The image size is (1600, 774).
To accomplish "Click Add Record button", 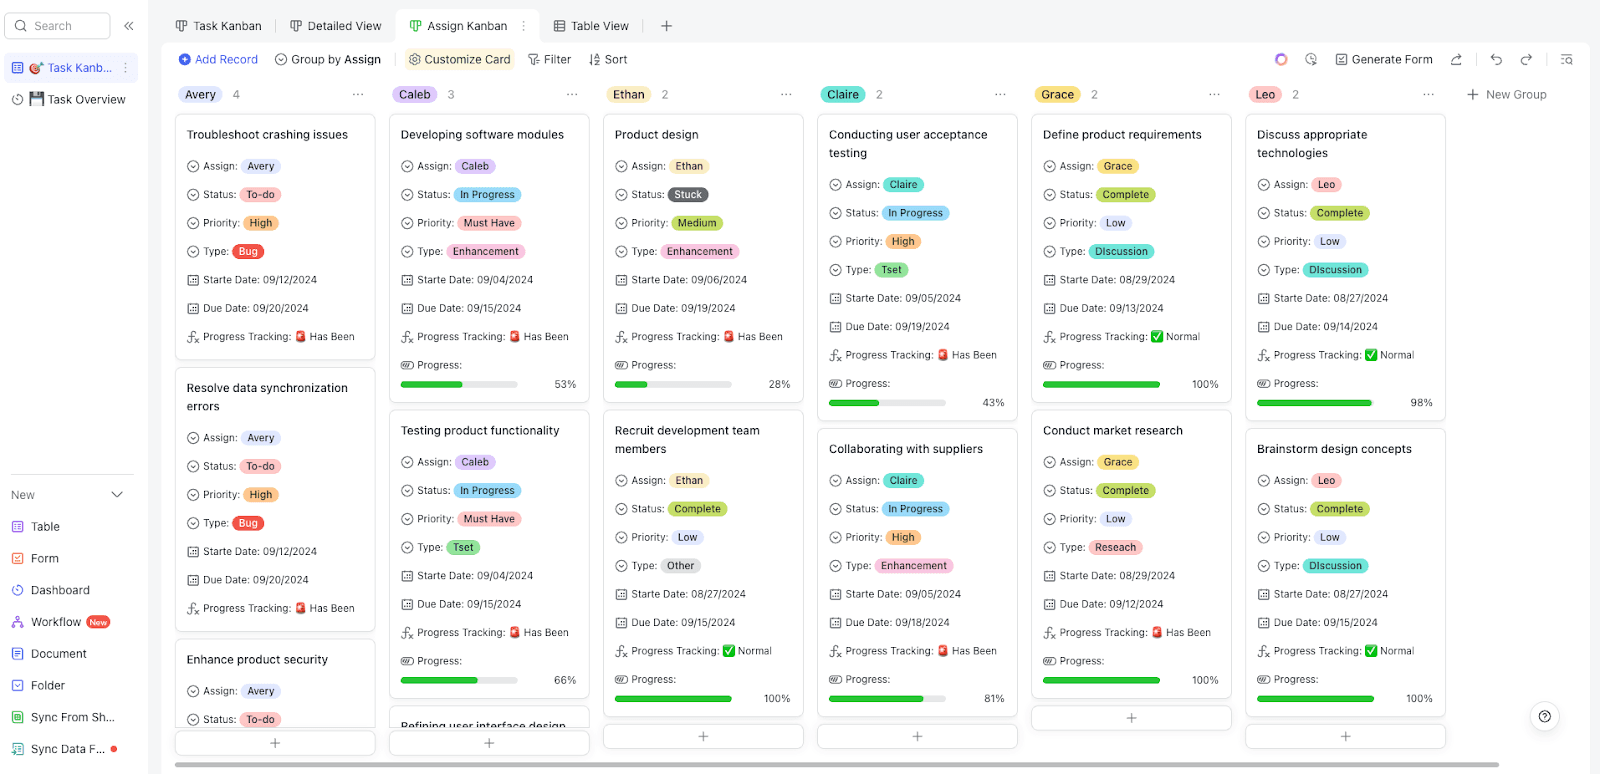I will coord(218,60).
